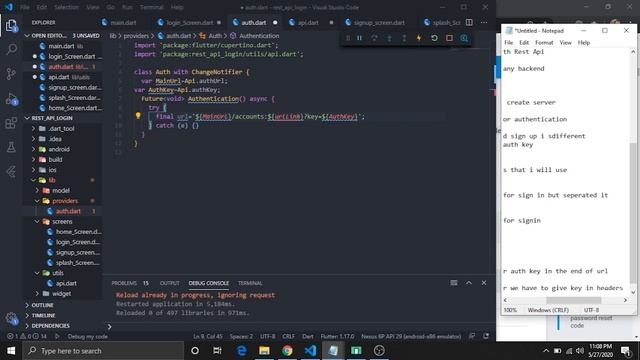Screen dimensions: 640x360
Task: Collapse the Open Editors section
Action: click(27, 36)
